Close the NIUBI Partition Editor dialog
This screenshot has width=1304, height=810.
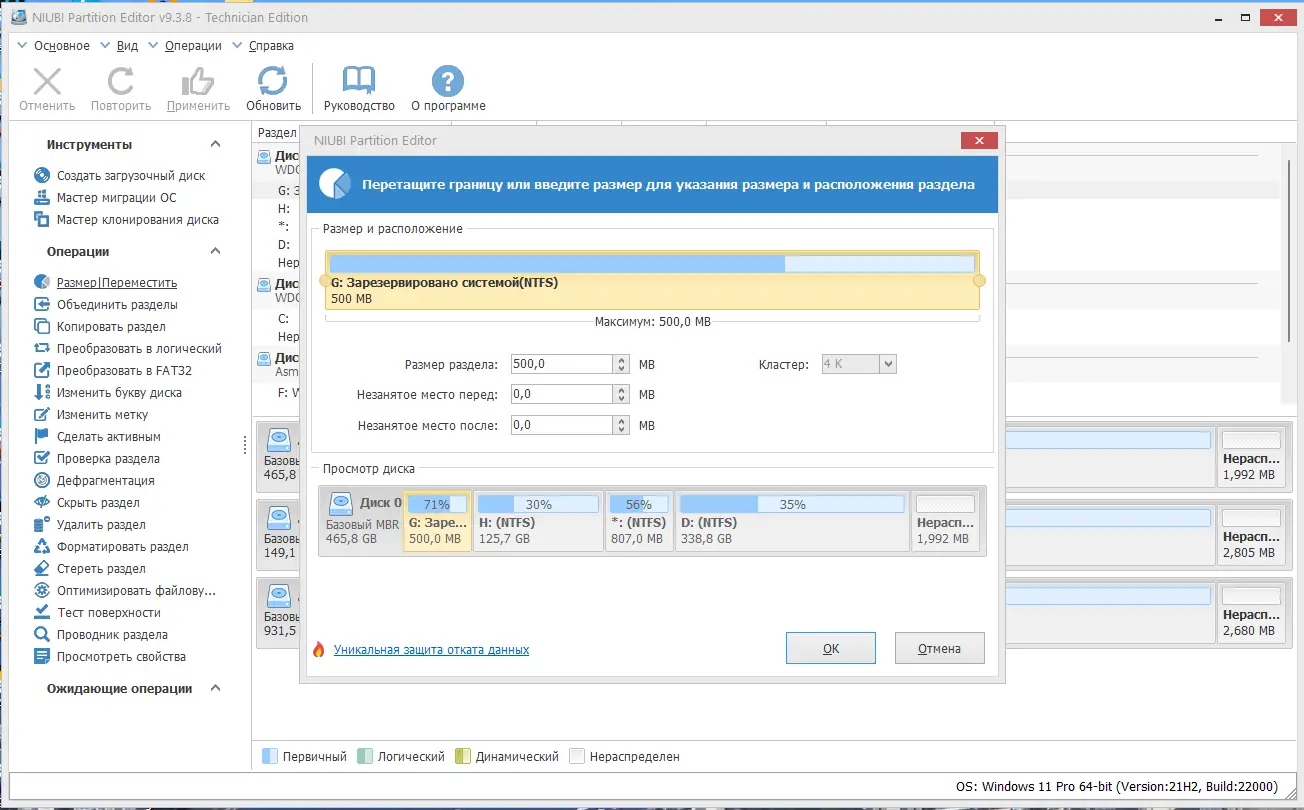point(979,141)
